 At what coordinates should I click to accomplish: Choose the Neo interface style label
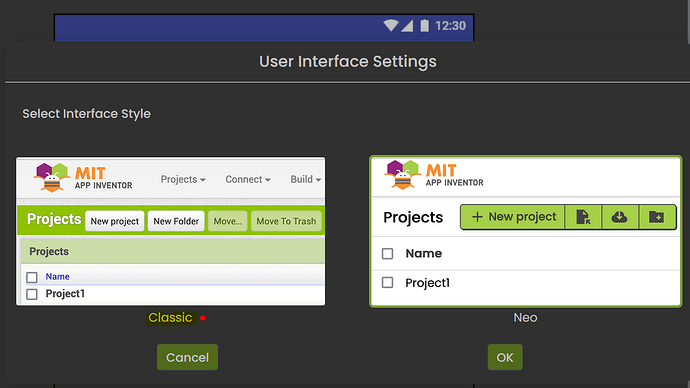point(525,318)
